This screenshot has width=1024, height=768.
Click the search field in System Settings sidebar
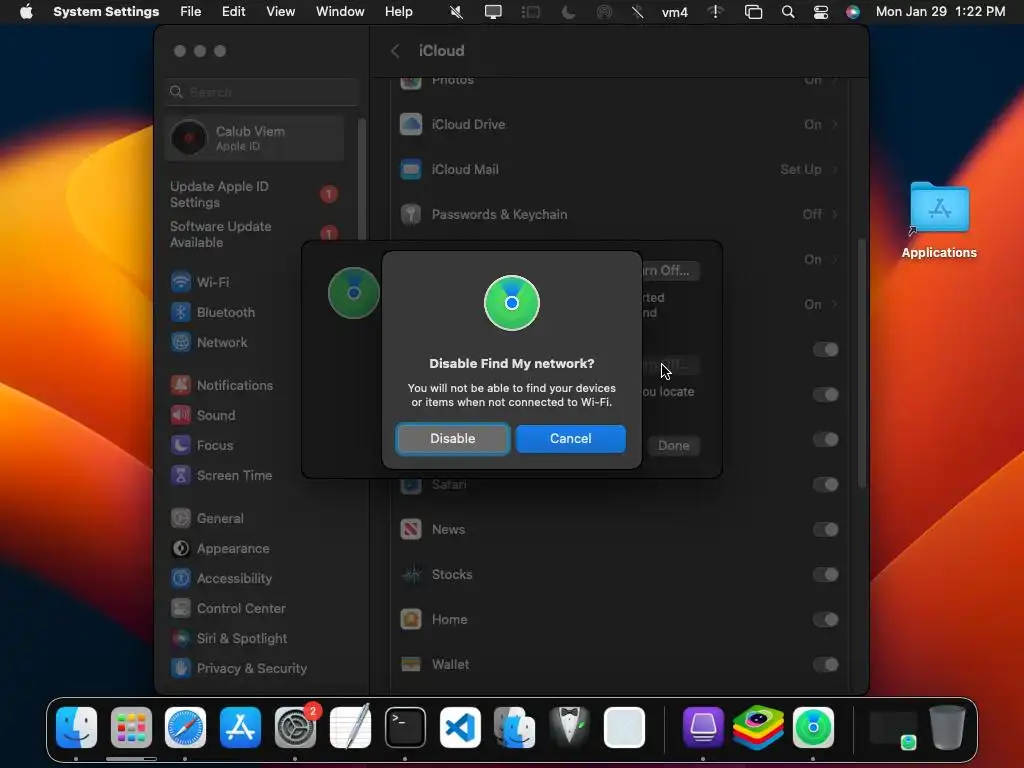[262, 92]
